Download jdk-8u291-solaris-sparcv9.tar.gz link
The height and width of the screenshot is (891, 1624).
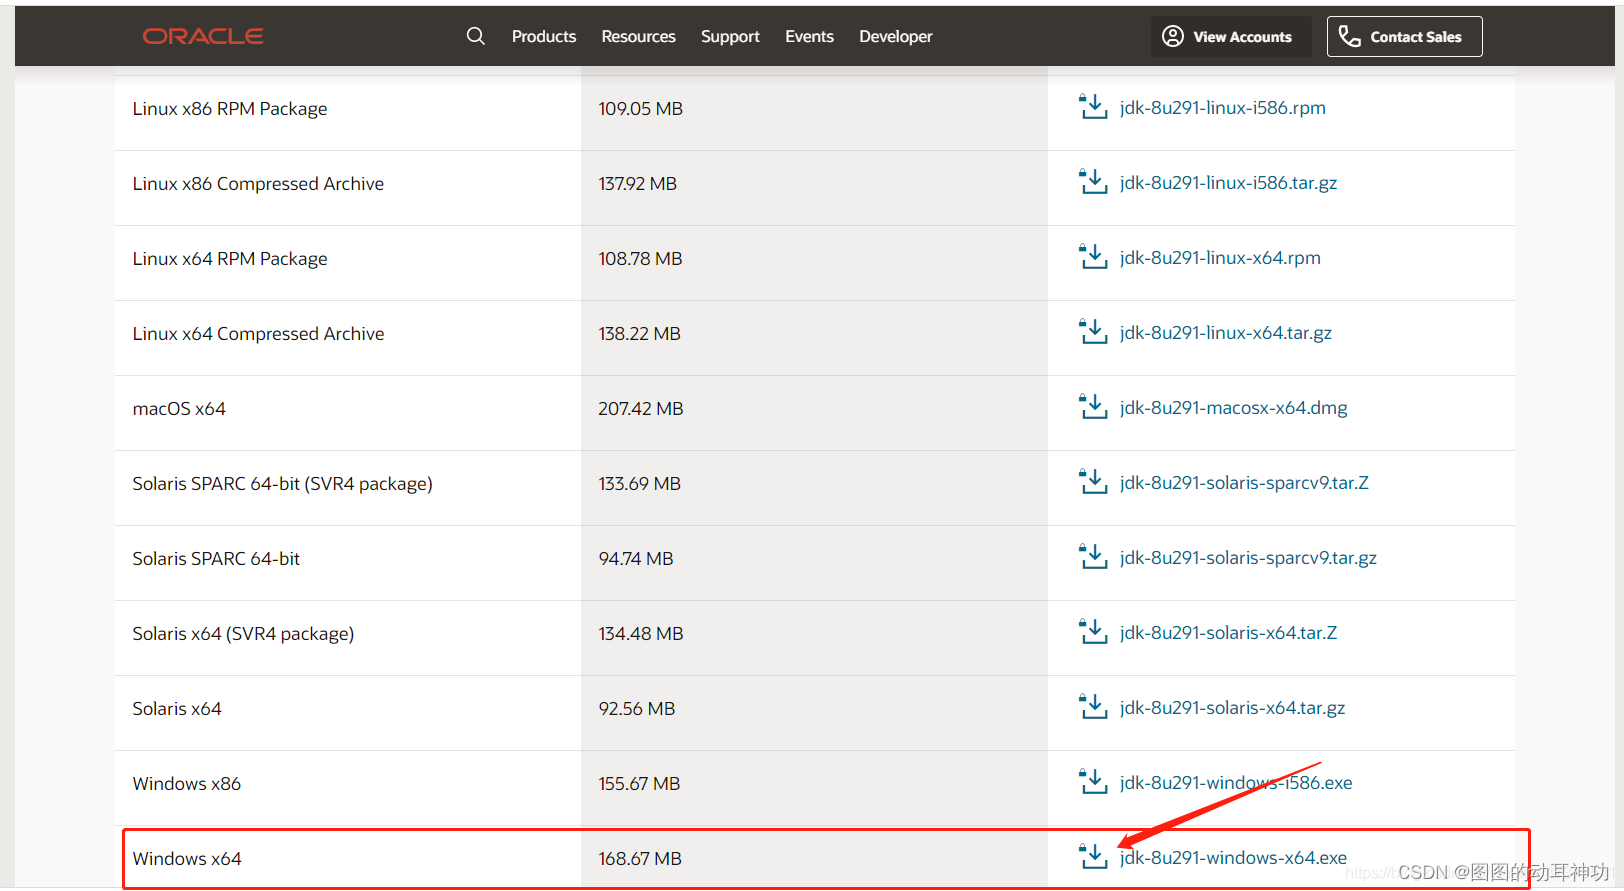pyautogui.click(x=1248, y=558)
